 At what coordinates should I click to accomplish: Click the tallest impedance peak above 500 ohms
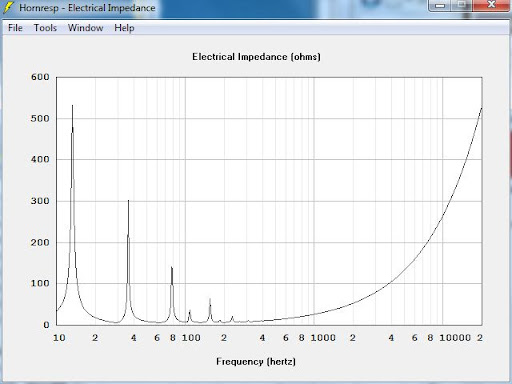click(x=72, y=107)
